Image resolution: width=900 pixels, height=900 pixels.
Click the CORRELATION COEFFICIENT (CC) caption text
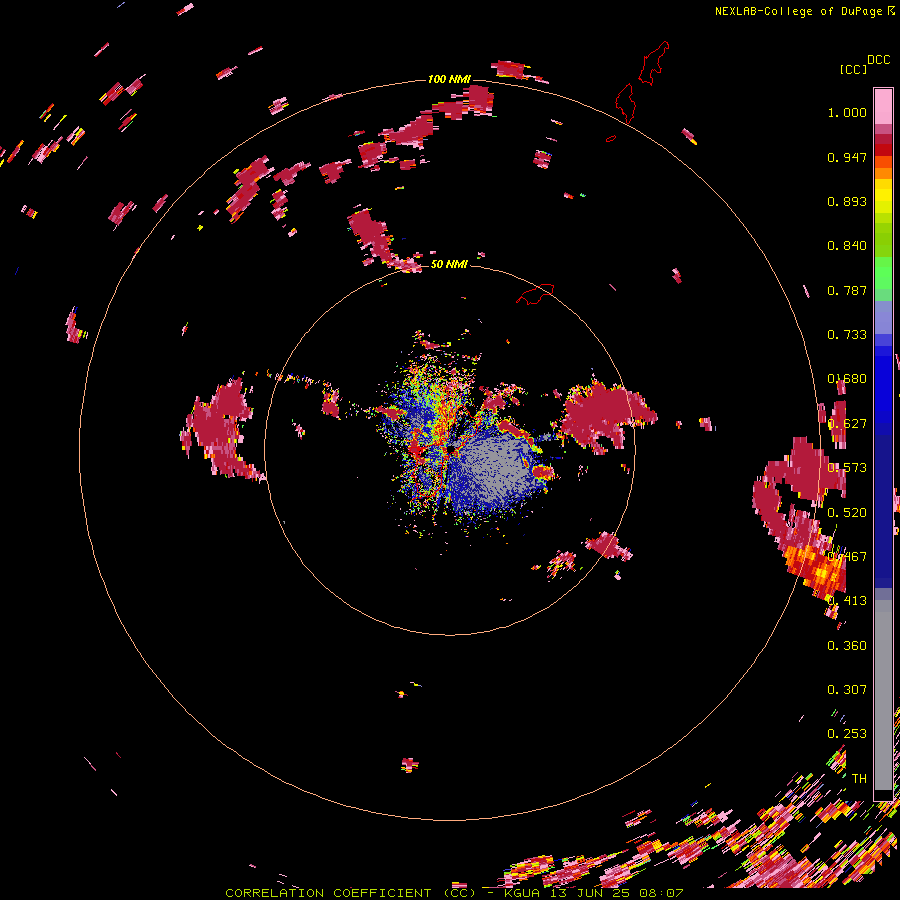coord(350,893)
